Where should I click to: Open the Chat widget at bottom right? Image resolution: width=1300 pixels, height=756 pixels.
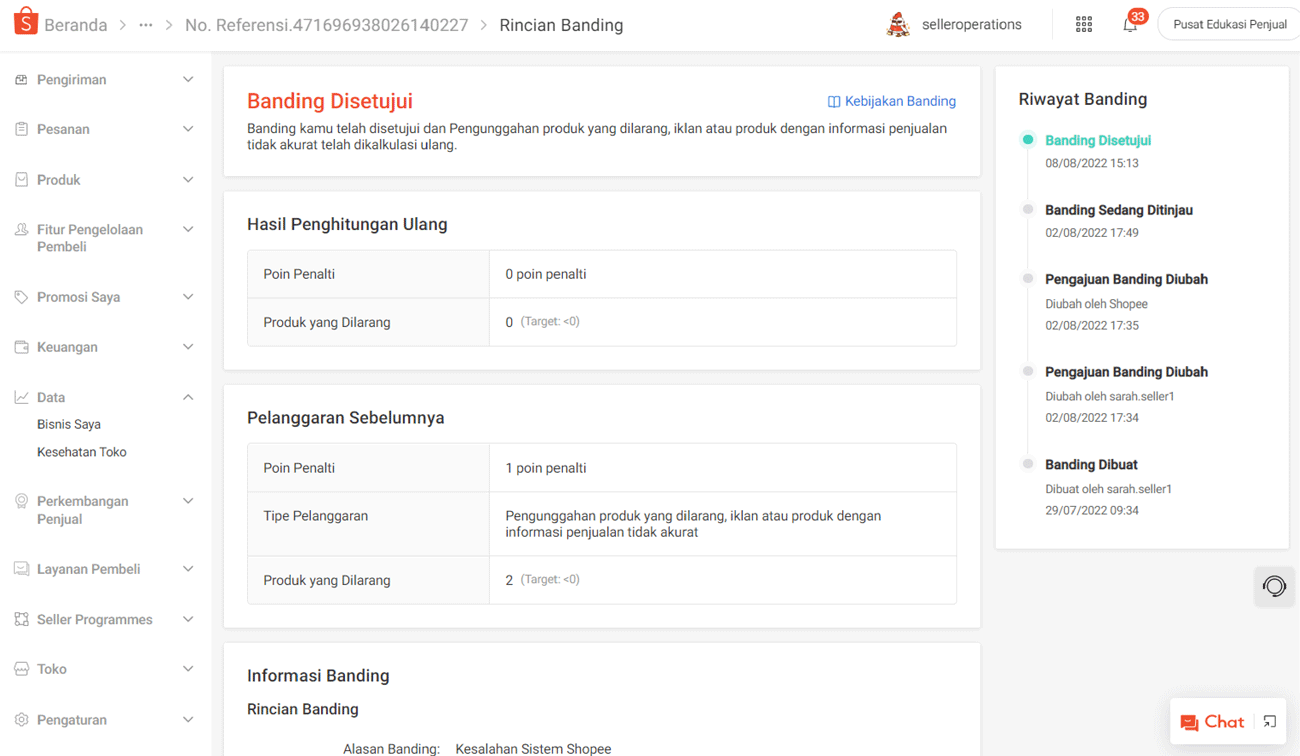pyautogui.click(x=1219, y=721)
